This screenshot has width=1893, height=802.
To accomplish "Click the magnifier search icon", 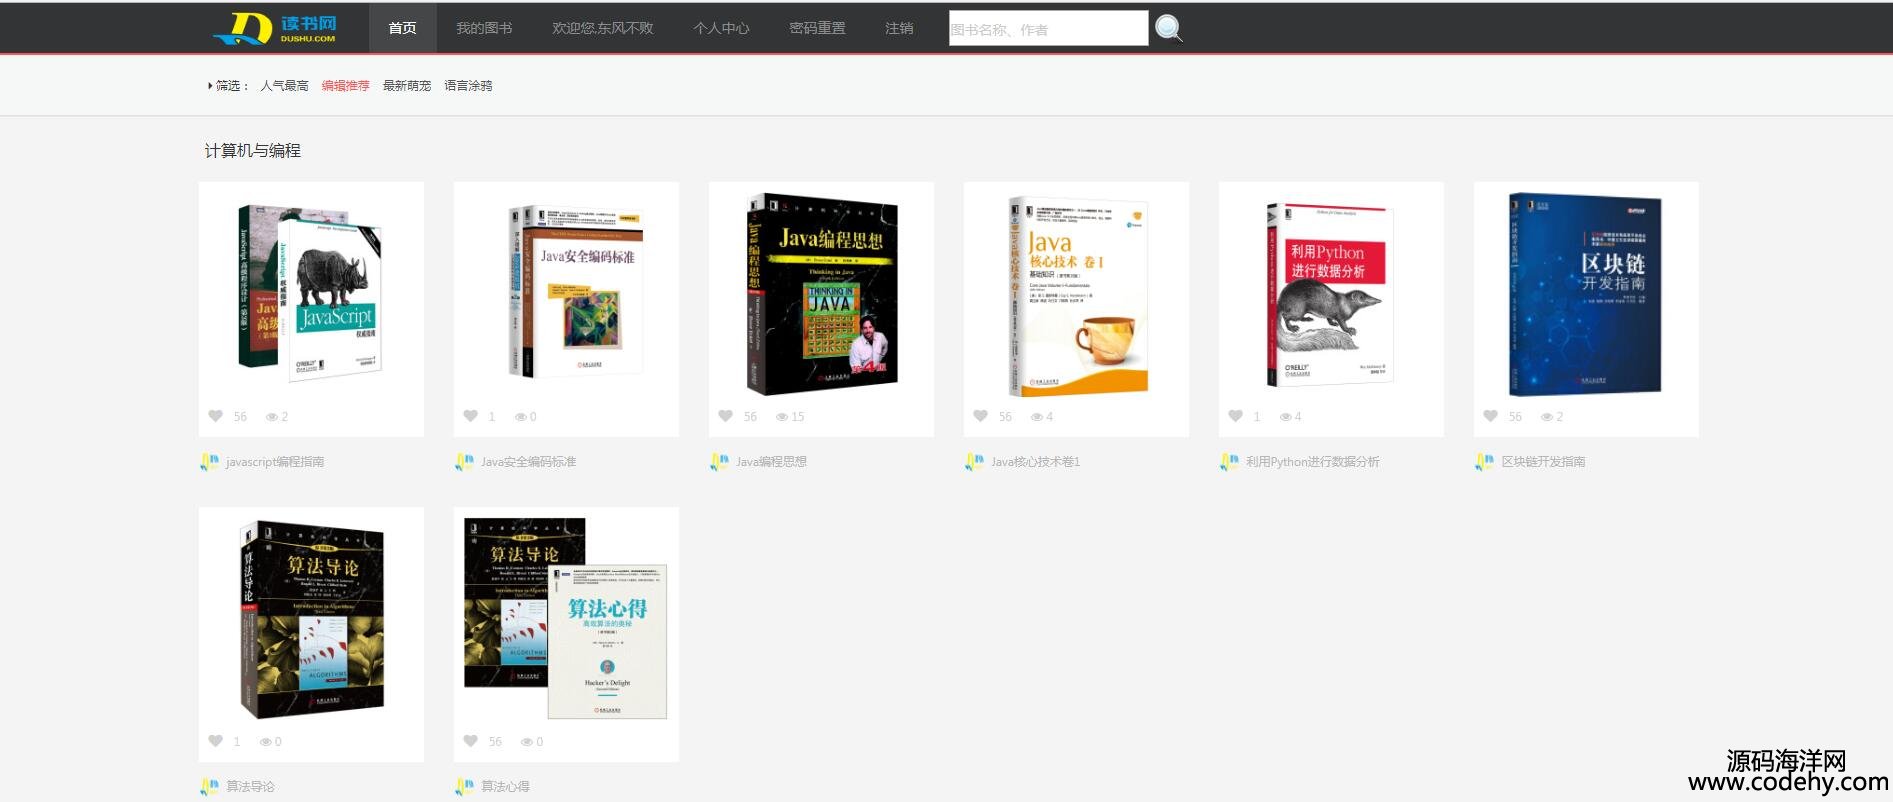I will coord(1168,28).
